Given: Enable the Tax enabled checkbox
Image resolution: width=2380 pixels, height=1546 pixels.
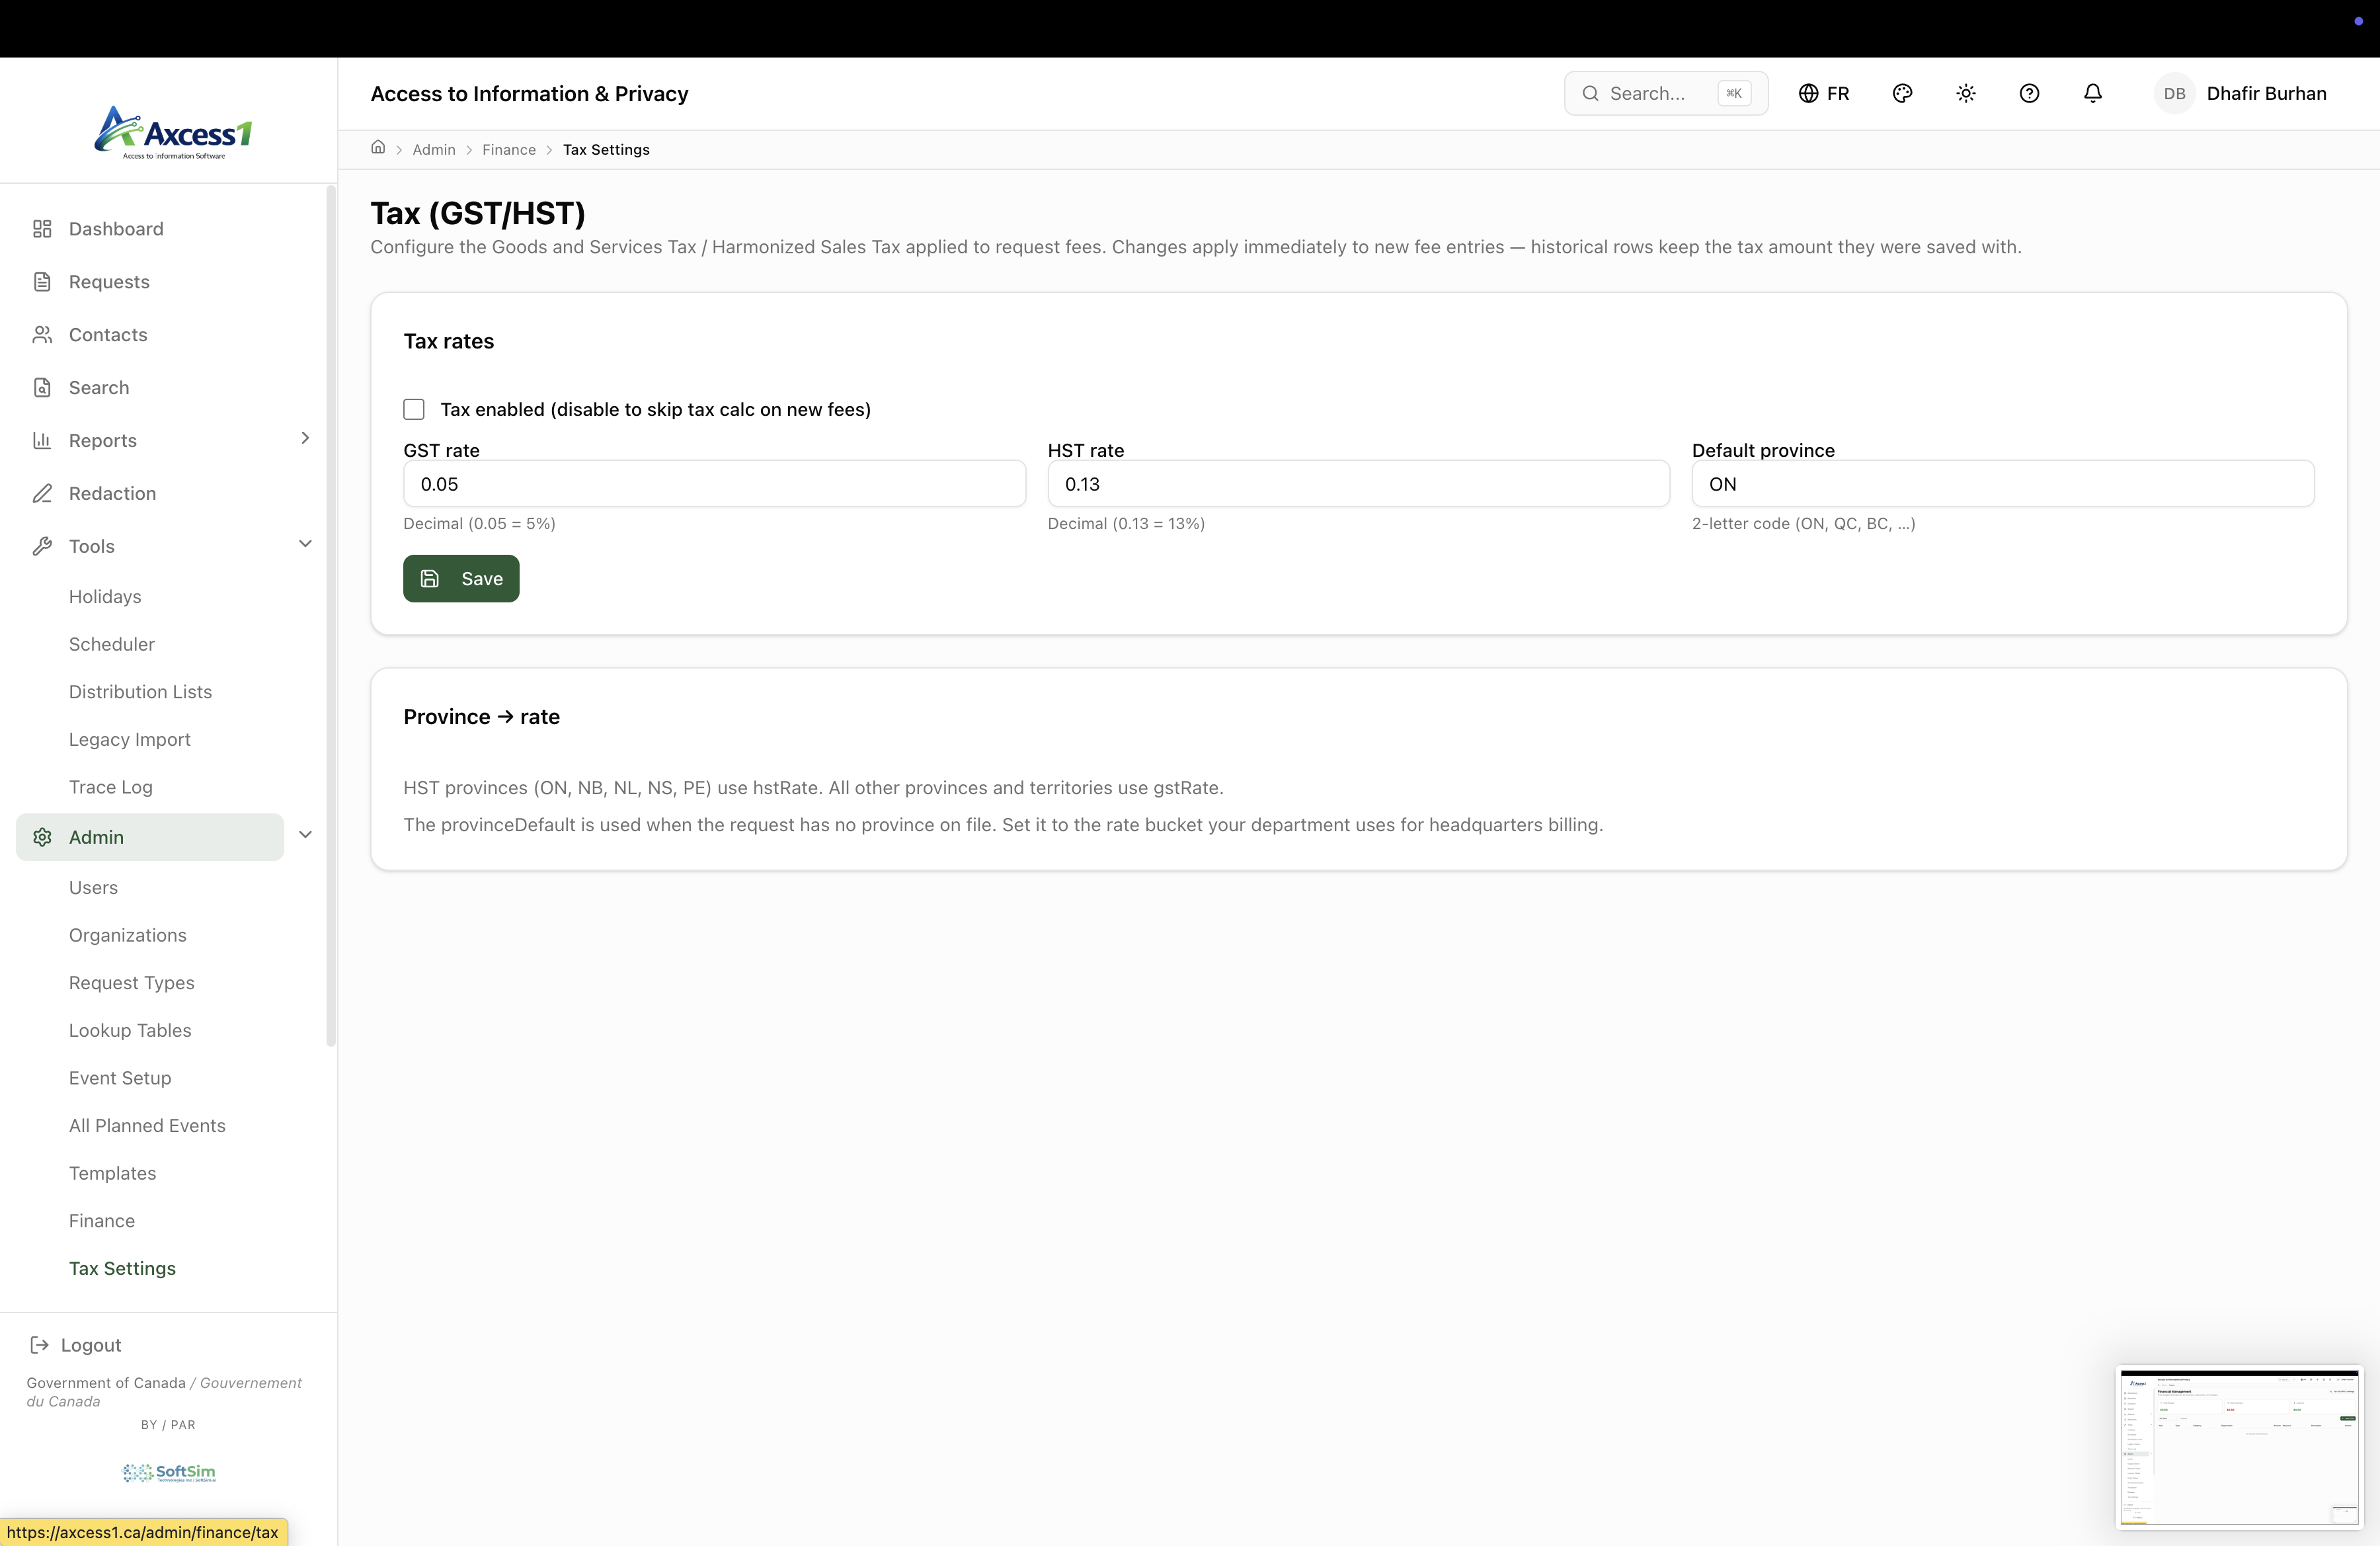Looking at the screenshot, I should click(414, 409).
